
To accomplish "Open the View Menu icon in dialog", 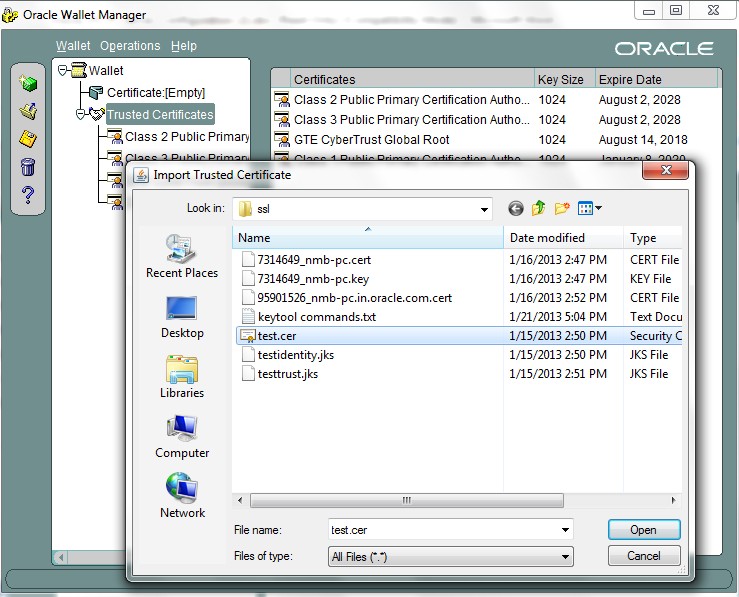I will (x=589, y=208).
